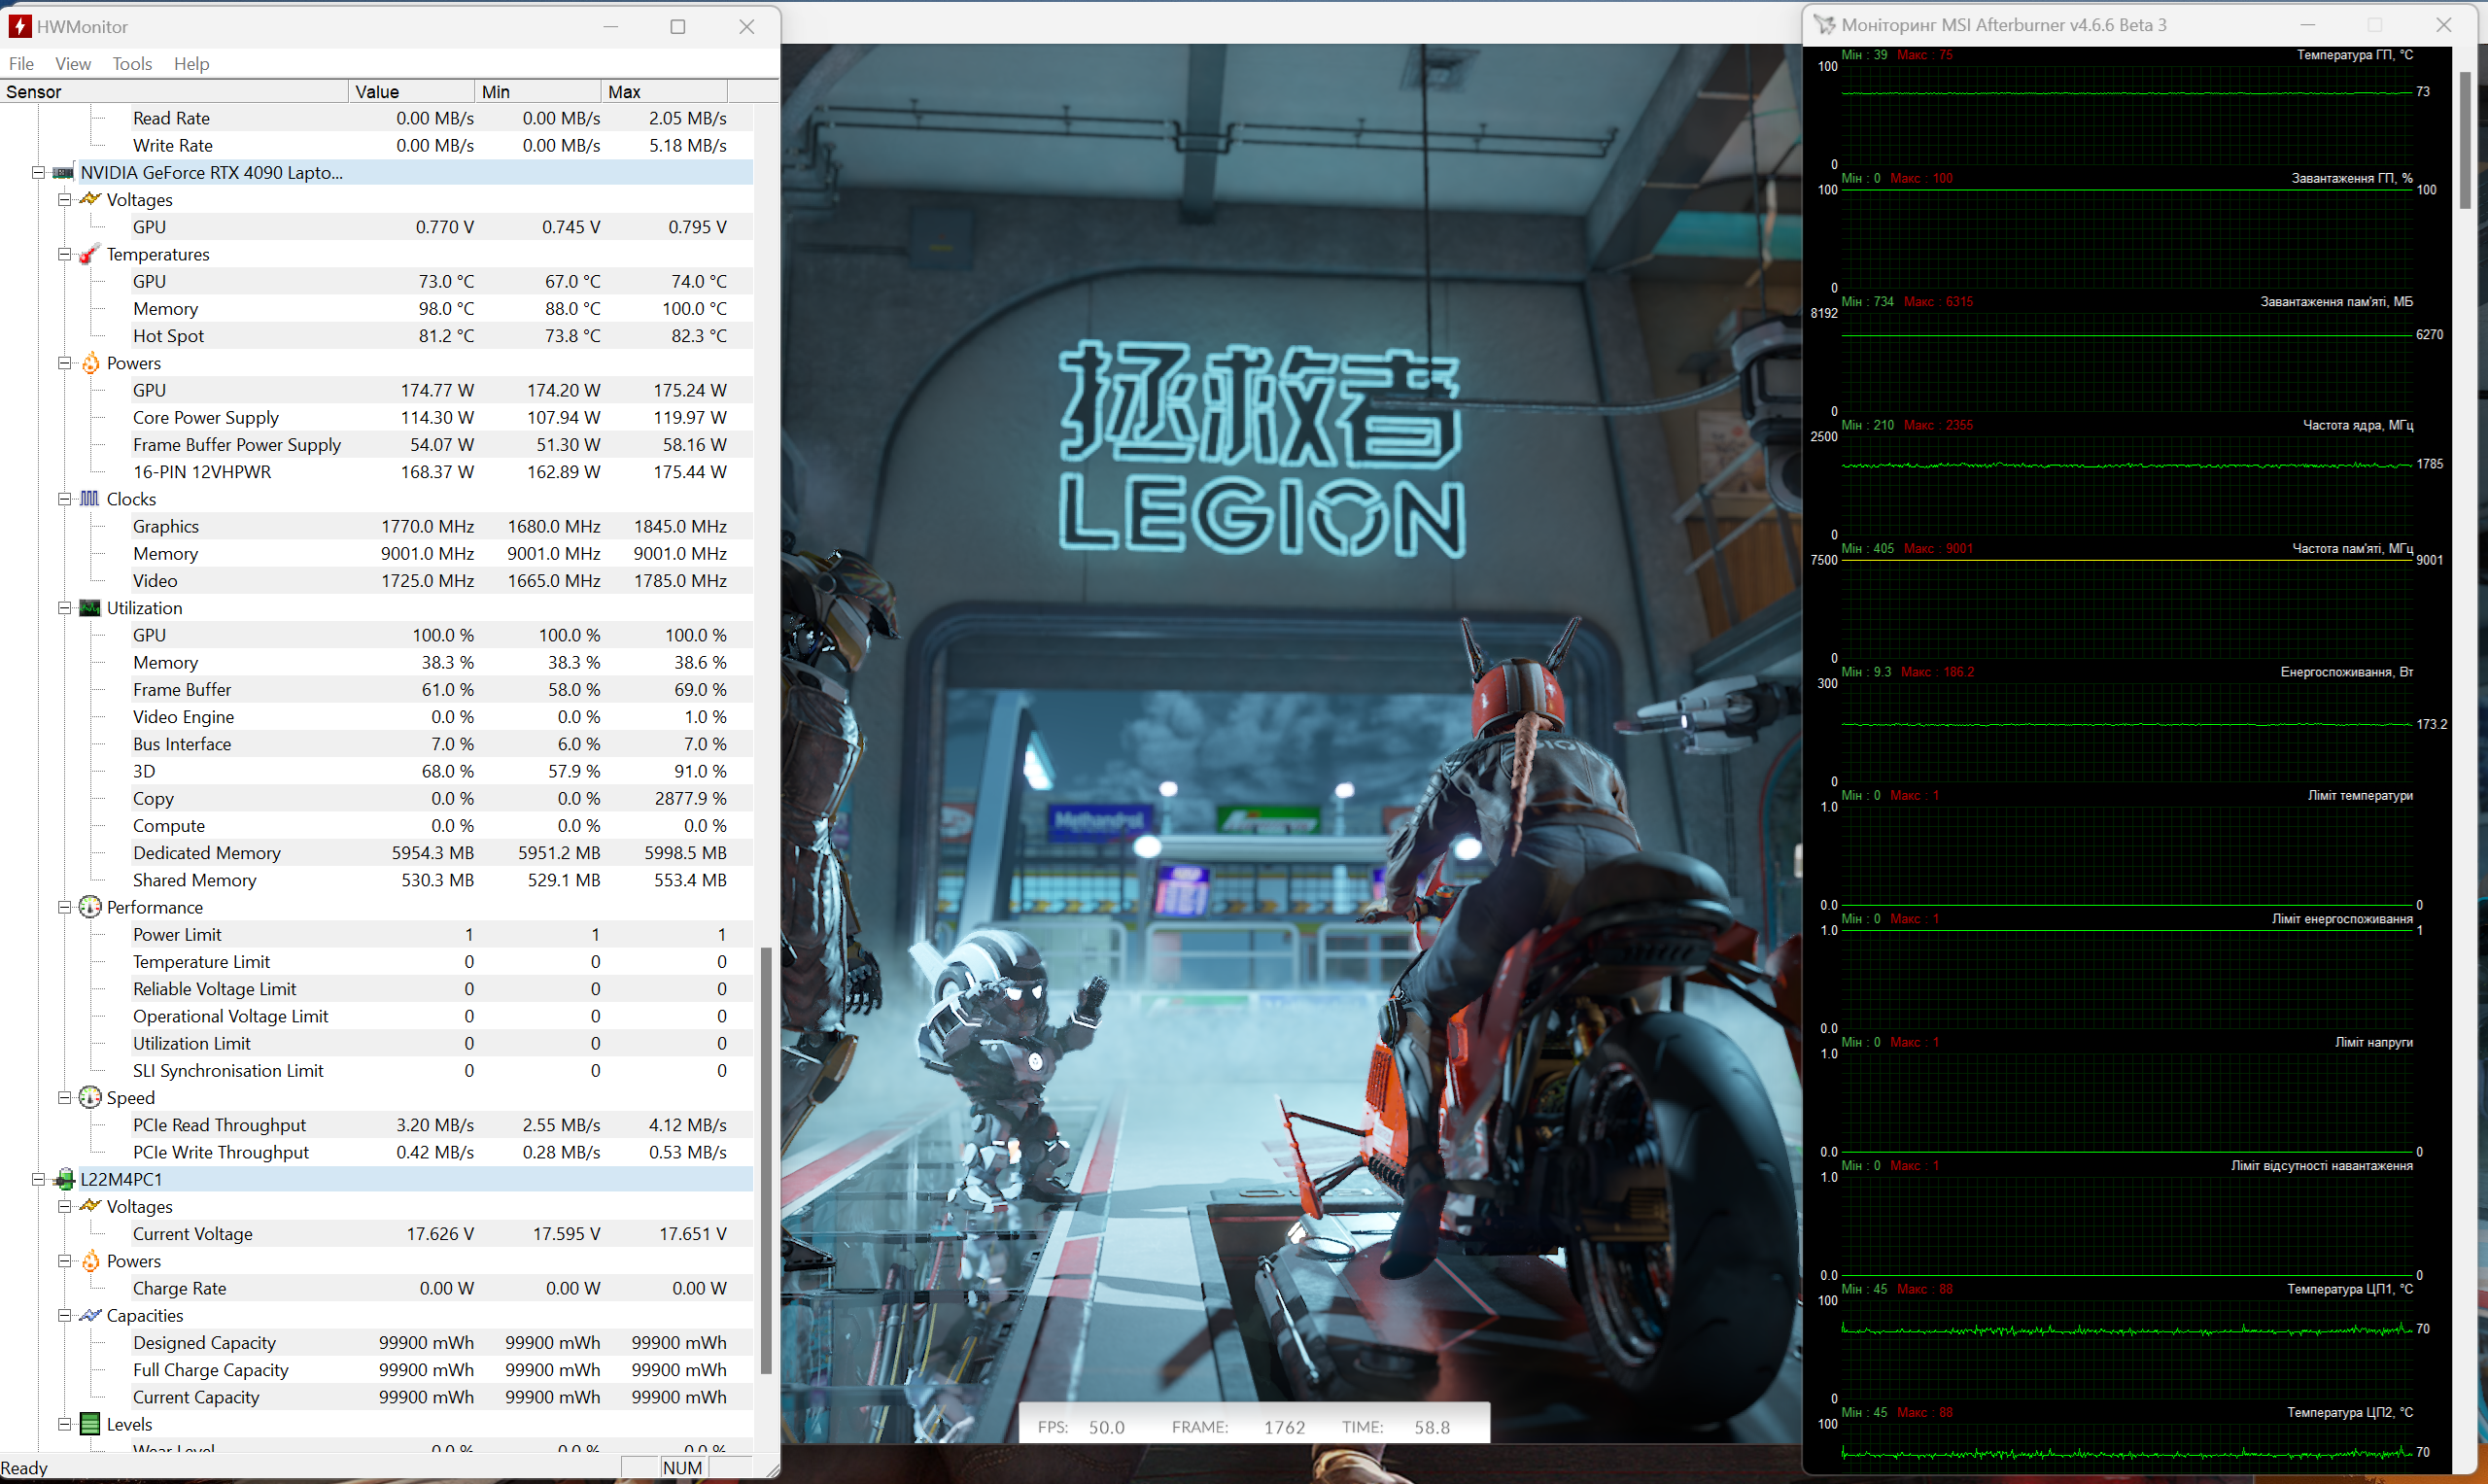The width and height of the screenshot is (2488, 1484).
Task: Click the L22M4PC1 battery icon
Action: pos(64,1179)
